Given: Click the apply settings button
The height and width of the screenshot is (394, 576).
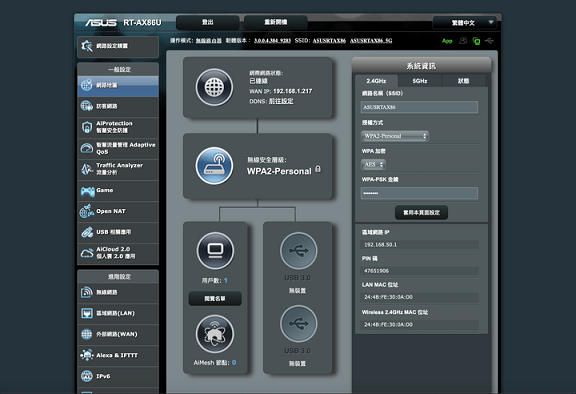Looking at the screenshot, I should [x=421, y=213].
